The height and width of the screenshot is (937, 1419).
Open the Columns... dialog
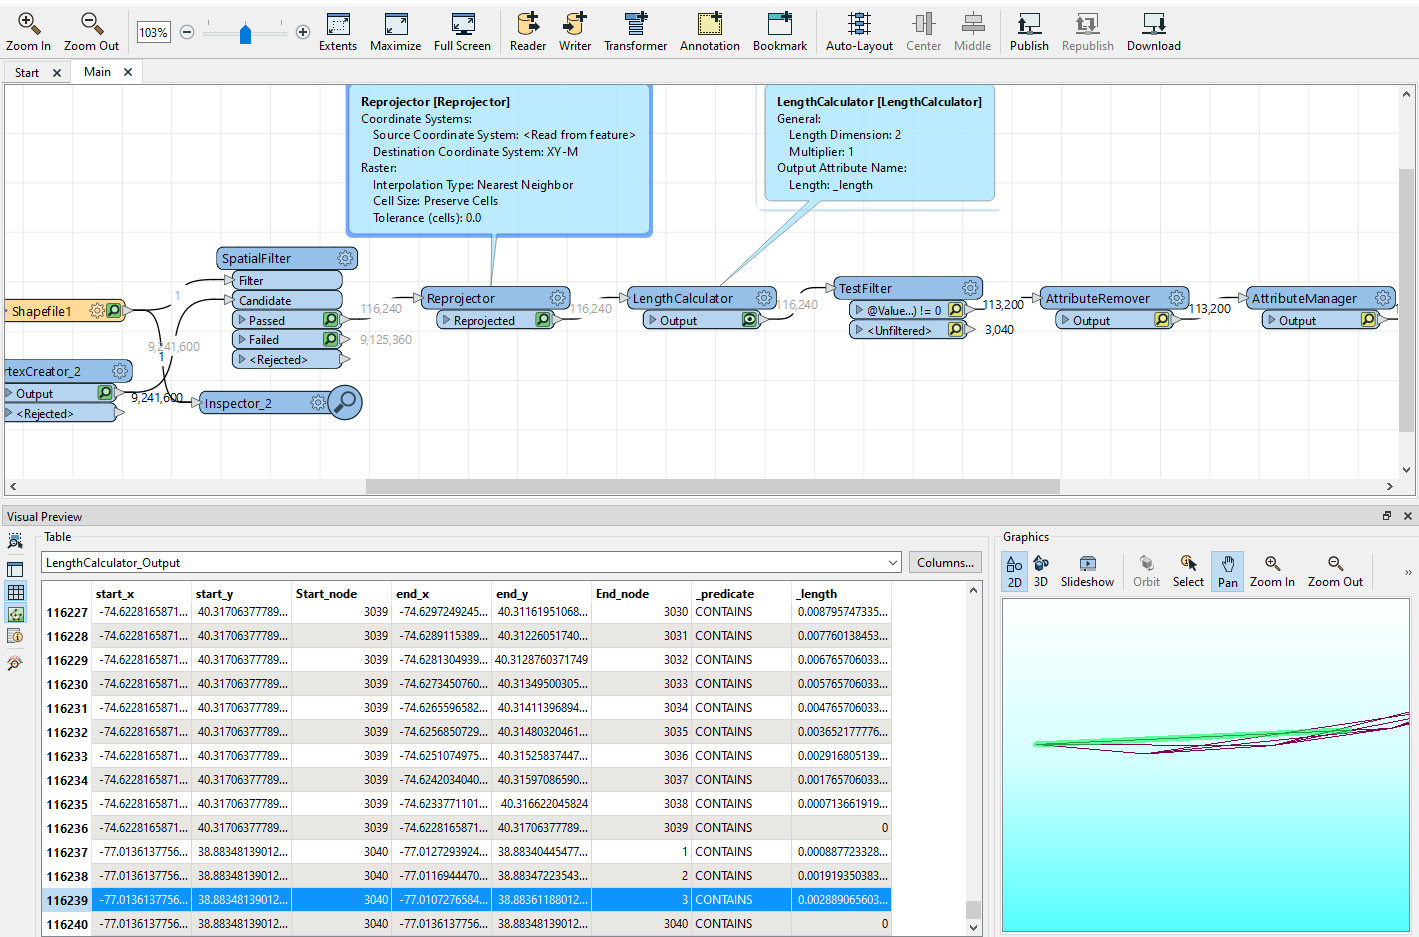tap(945, 563)
